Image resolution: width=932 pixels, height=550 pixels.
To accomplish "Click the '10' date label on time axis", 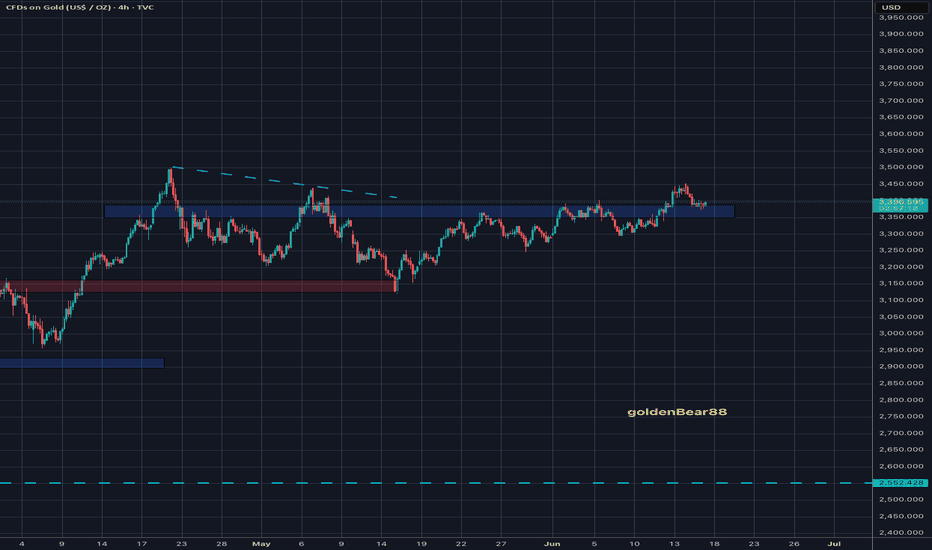I will [x=634, y=543].
